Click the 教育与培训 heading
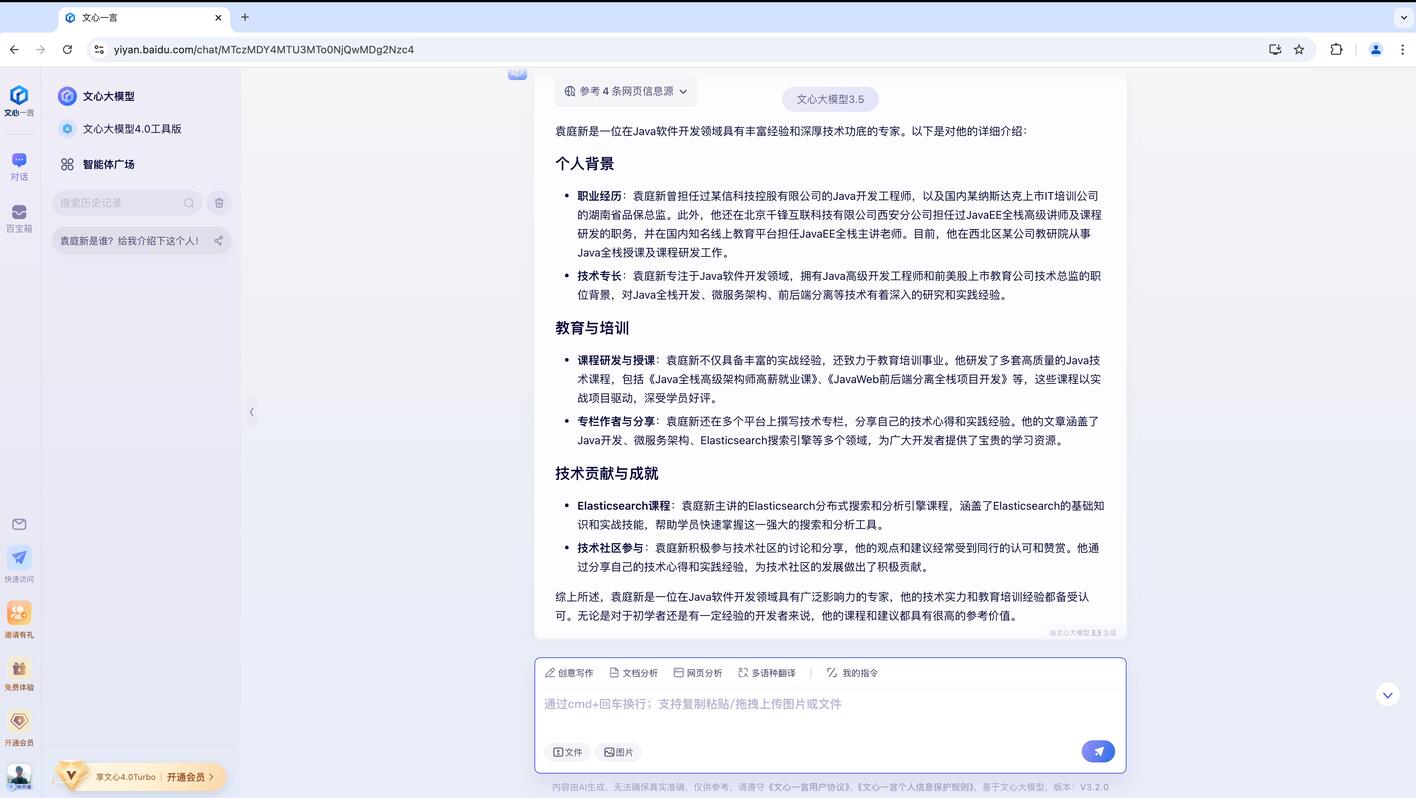Viewport: 1416px width, 798px height. (x=592, y=328)
